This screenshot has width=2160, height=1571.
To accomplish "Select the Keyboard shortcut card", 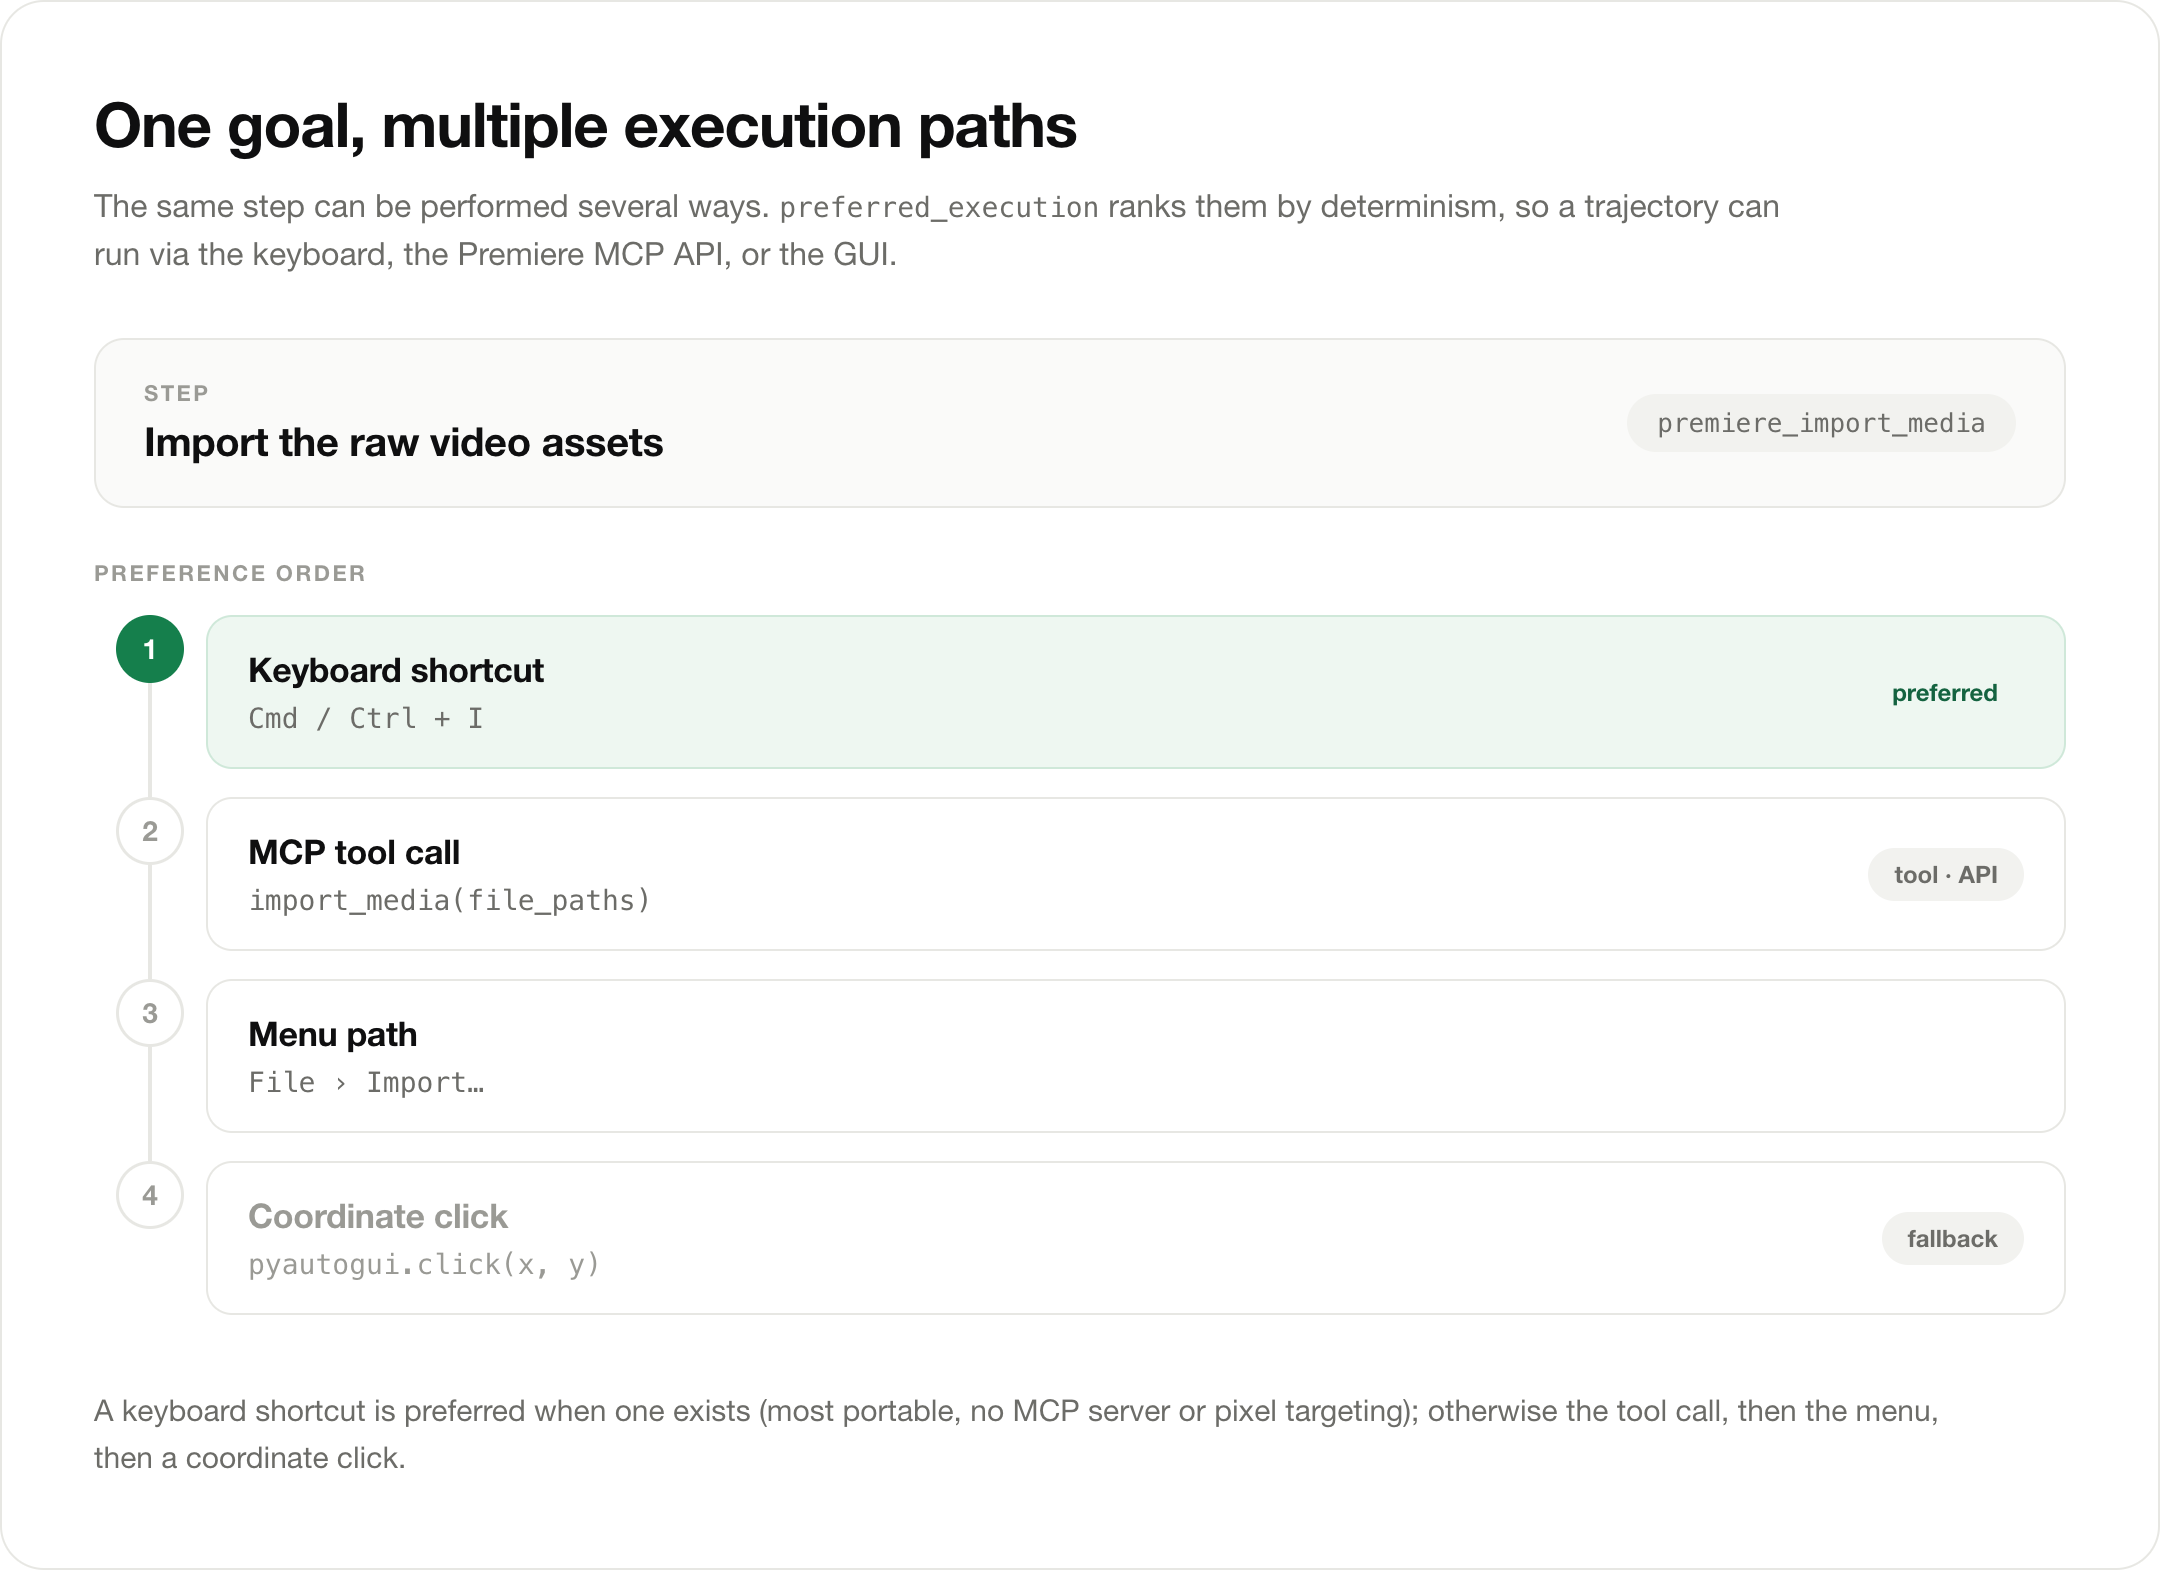I will (x=1135, y=692).
